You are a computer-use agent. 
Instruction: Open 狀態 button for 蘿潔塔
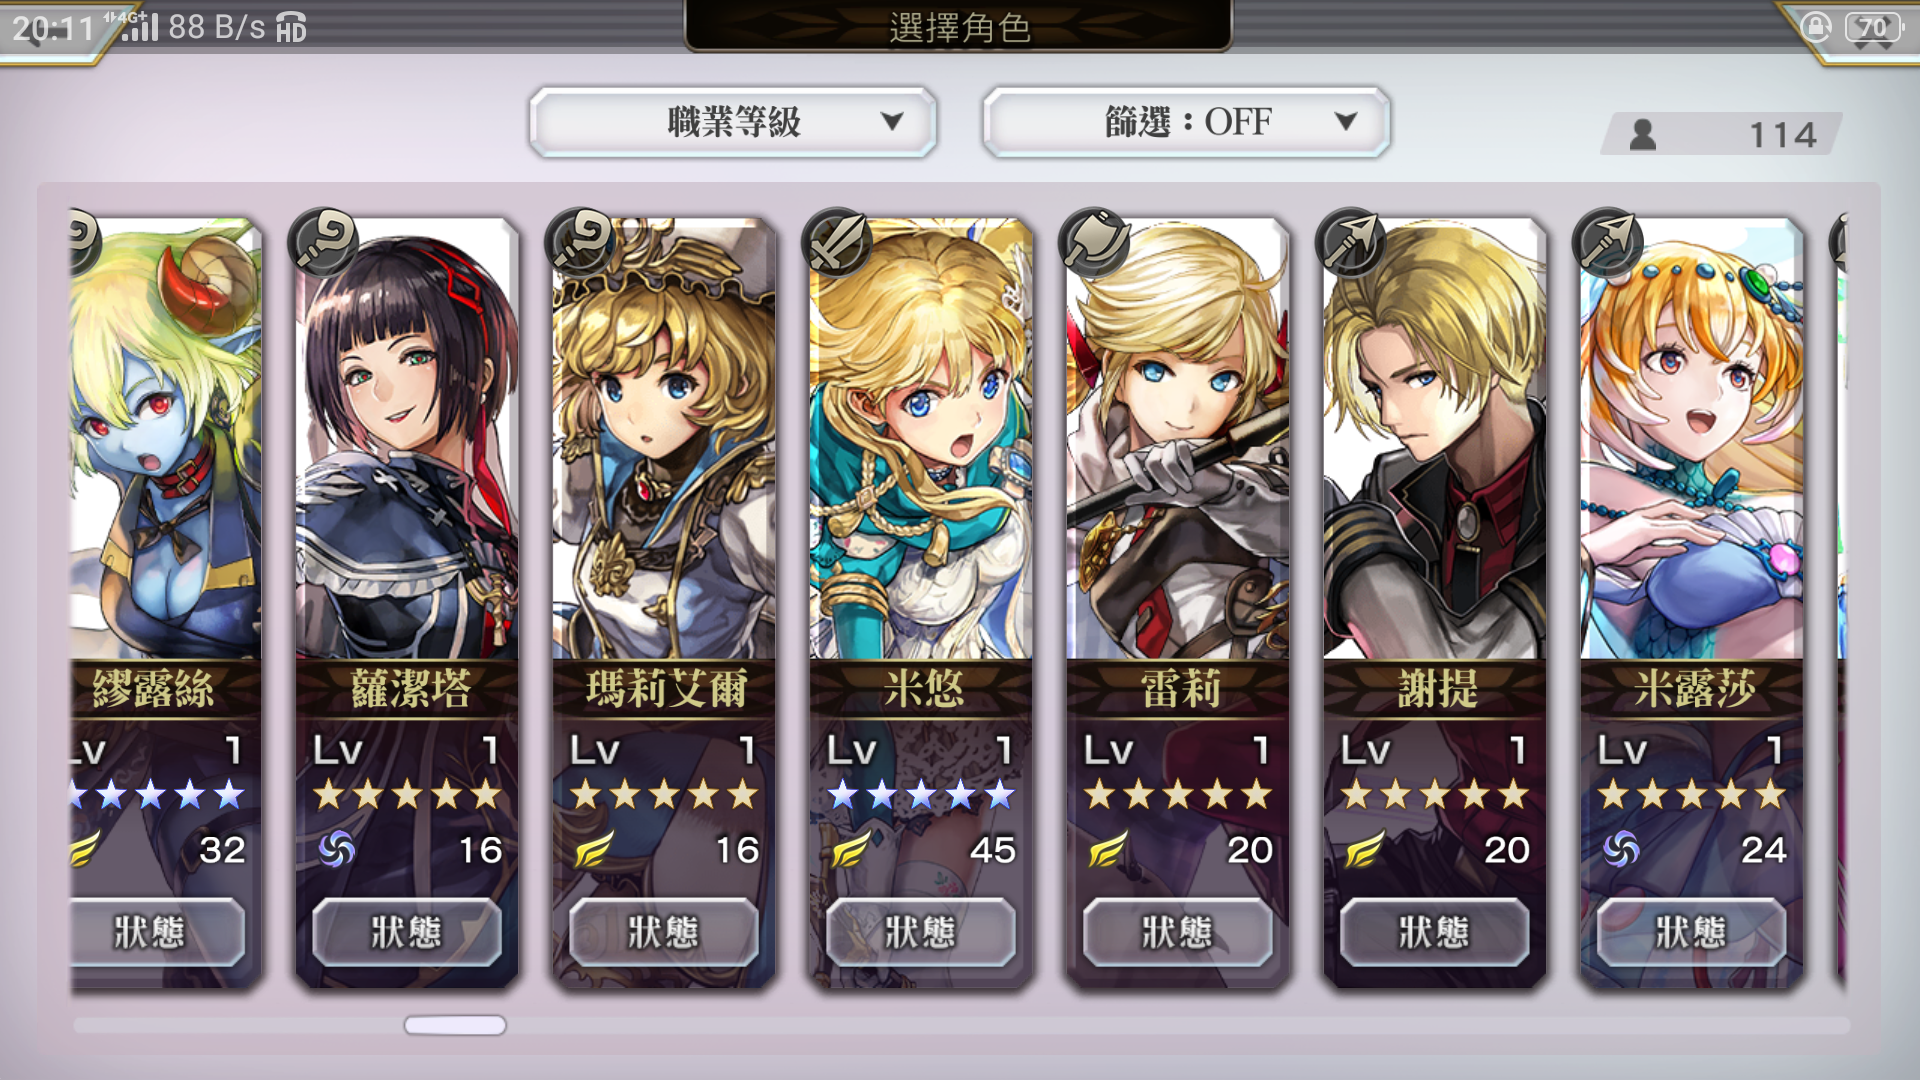point(407,932)
